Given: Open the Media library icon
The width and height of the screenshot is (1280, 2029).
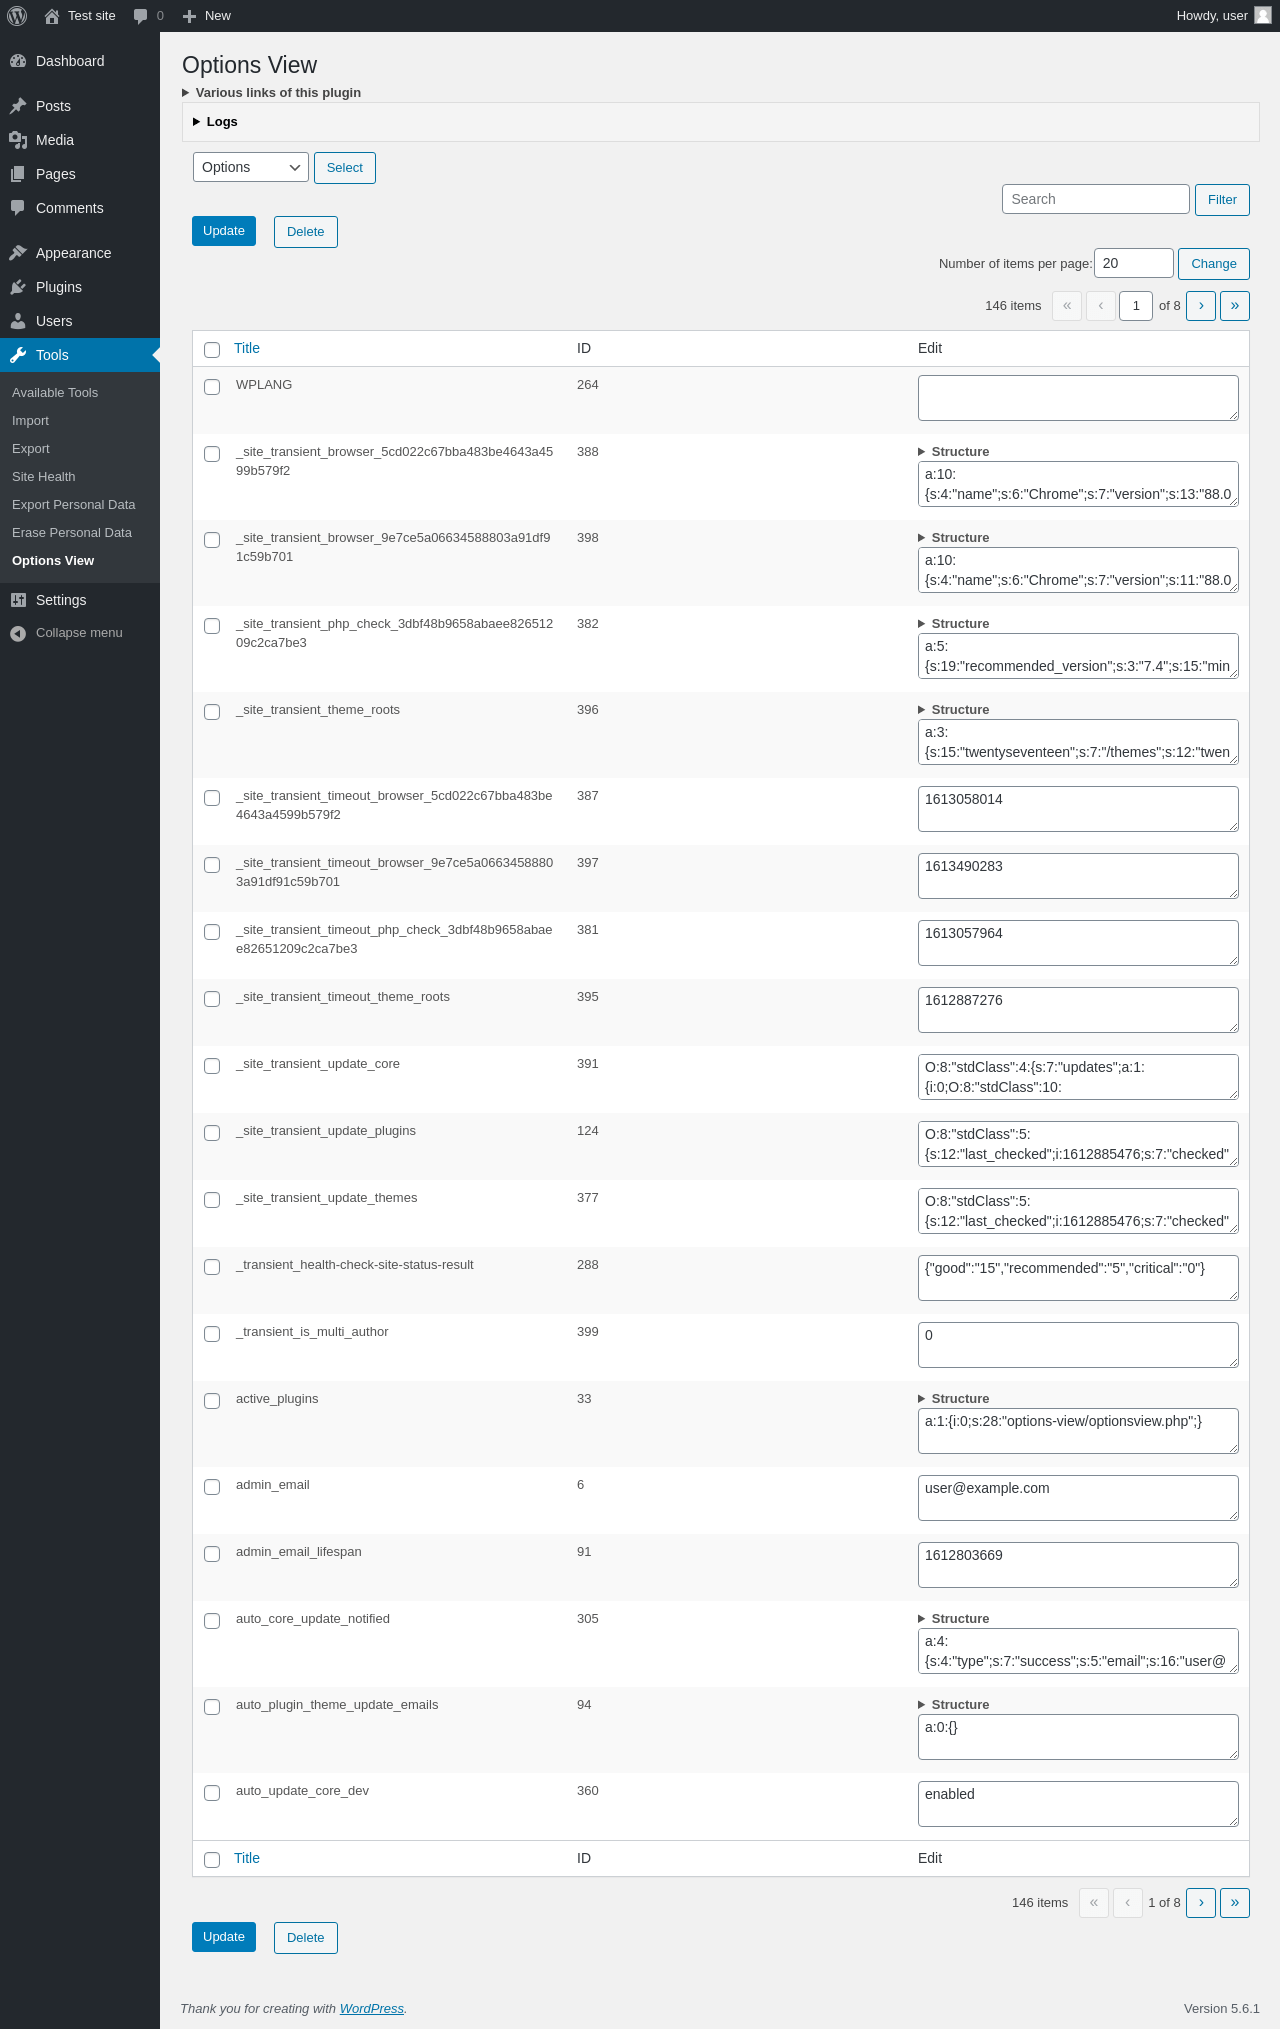Looking at the screenshot, I should 18,140.
